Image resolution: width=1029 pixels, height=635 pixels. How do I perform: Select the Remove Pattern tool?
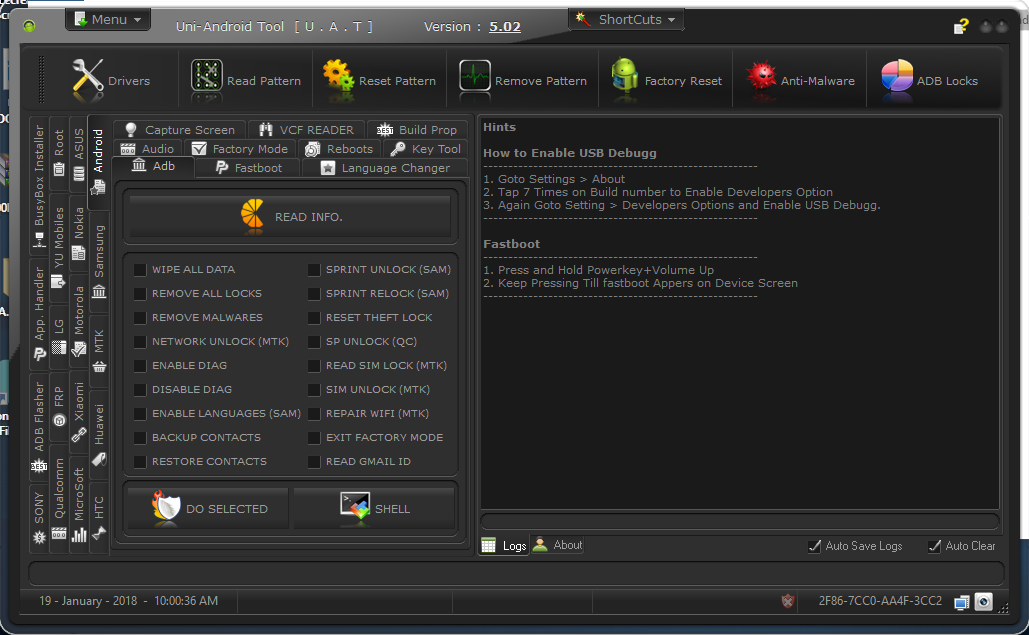point(522,80)
